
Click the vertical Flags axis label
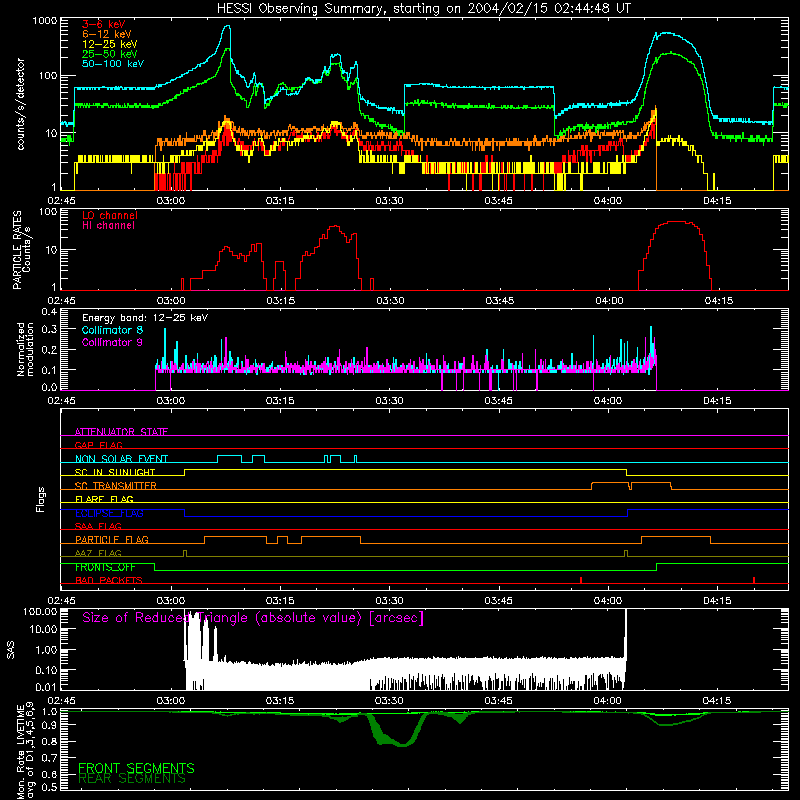[x=41, y=499]
